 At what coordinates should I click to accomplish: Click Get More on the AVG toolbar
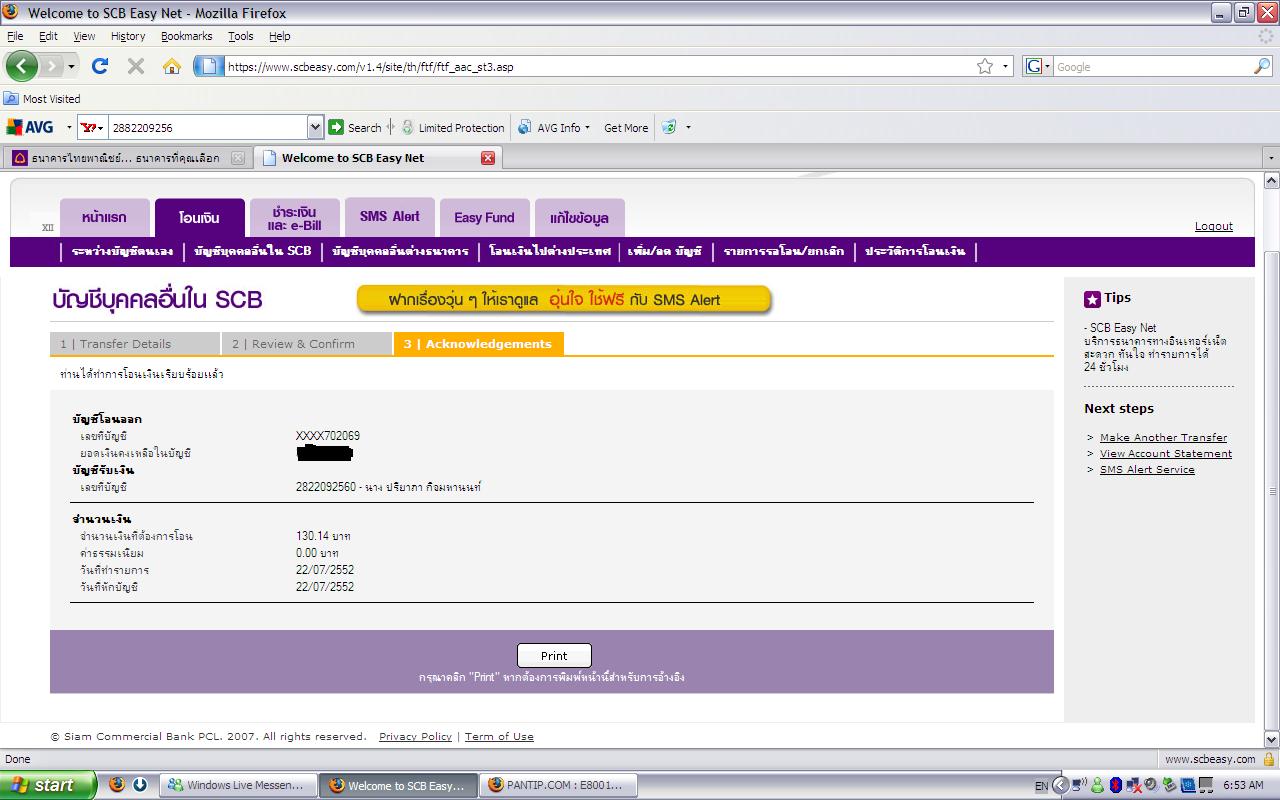(x=626, y=128)
